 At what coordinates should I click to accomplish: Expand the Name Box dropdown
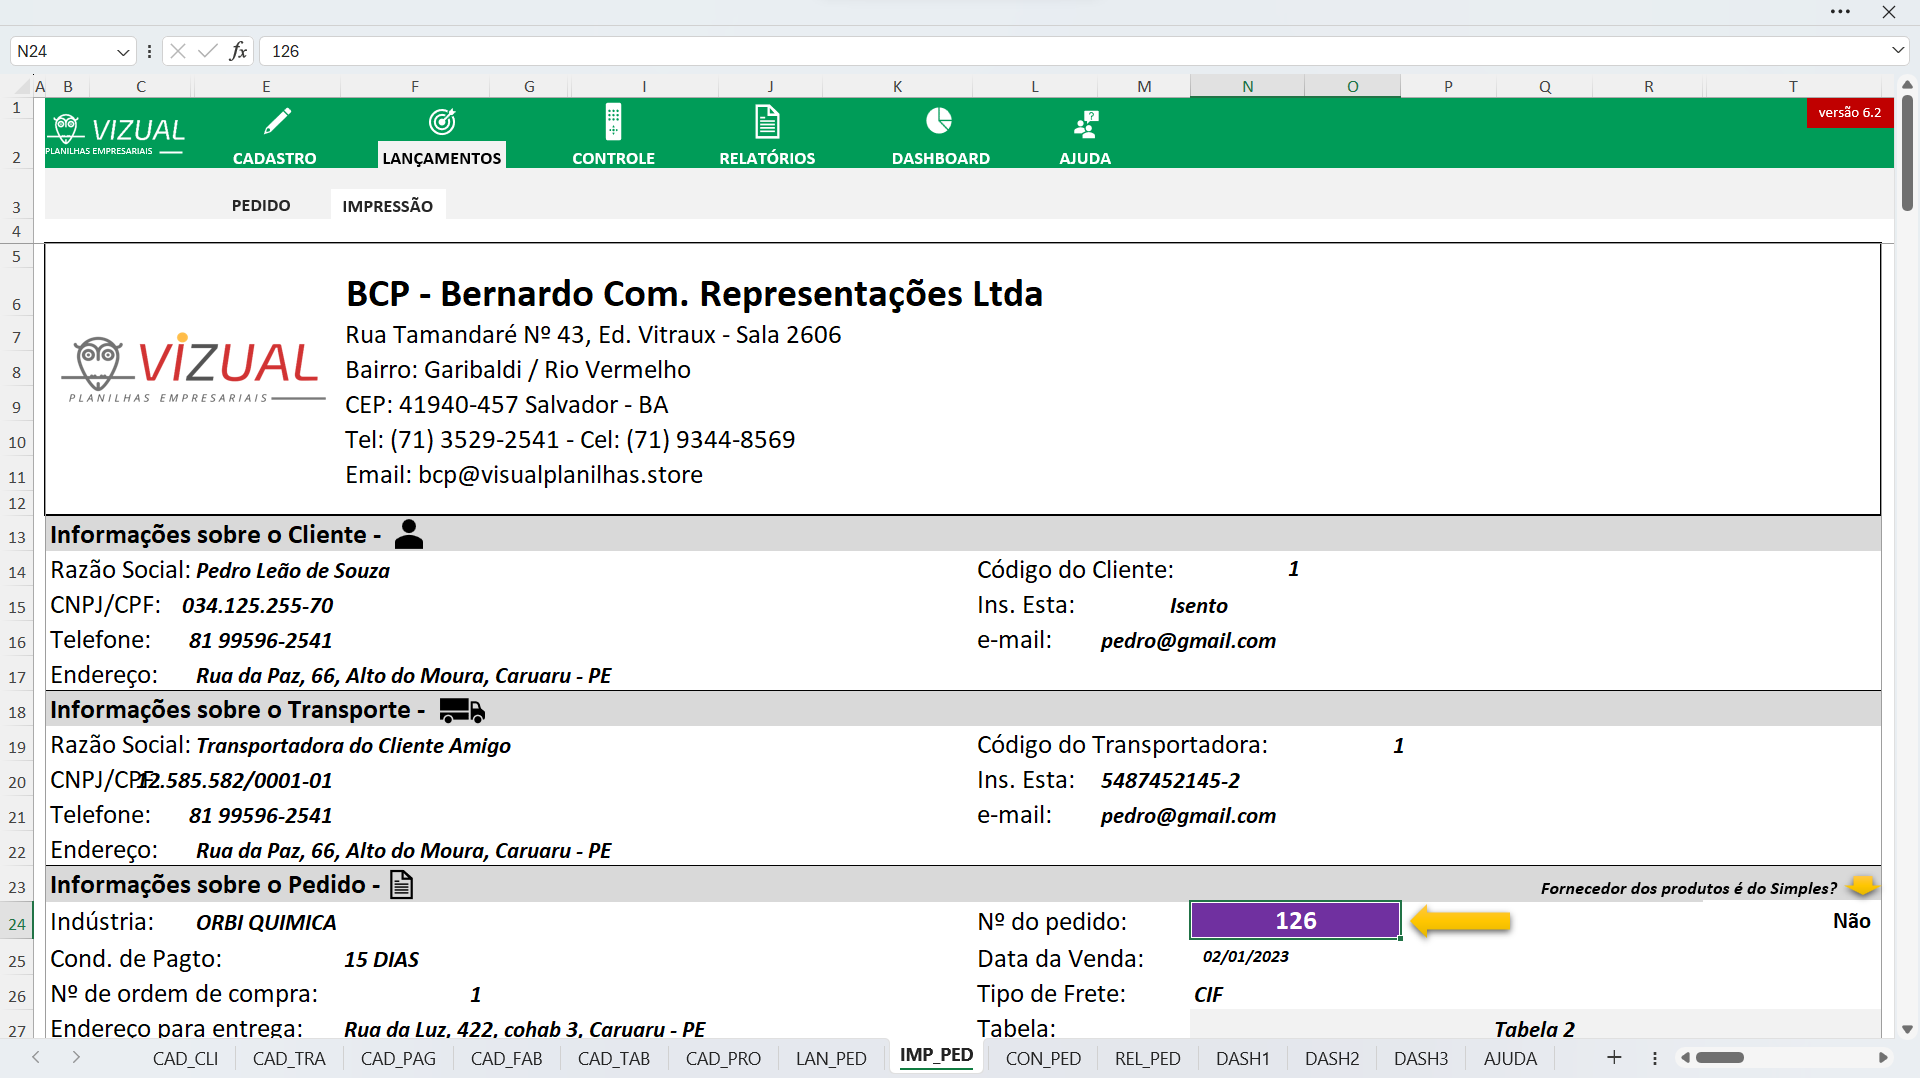(123, 51)
